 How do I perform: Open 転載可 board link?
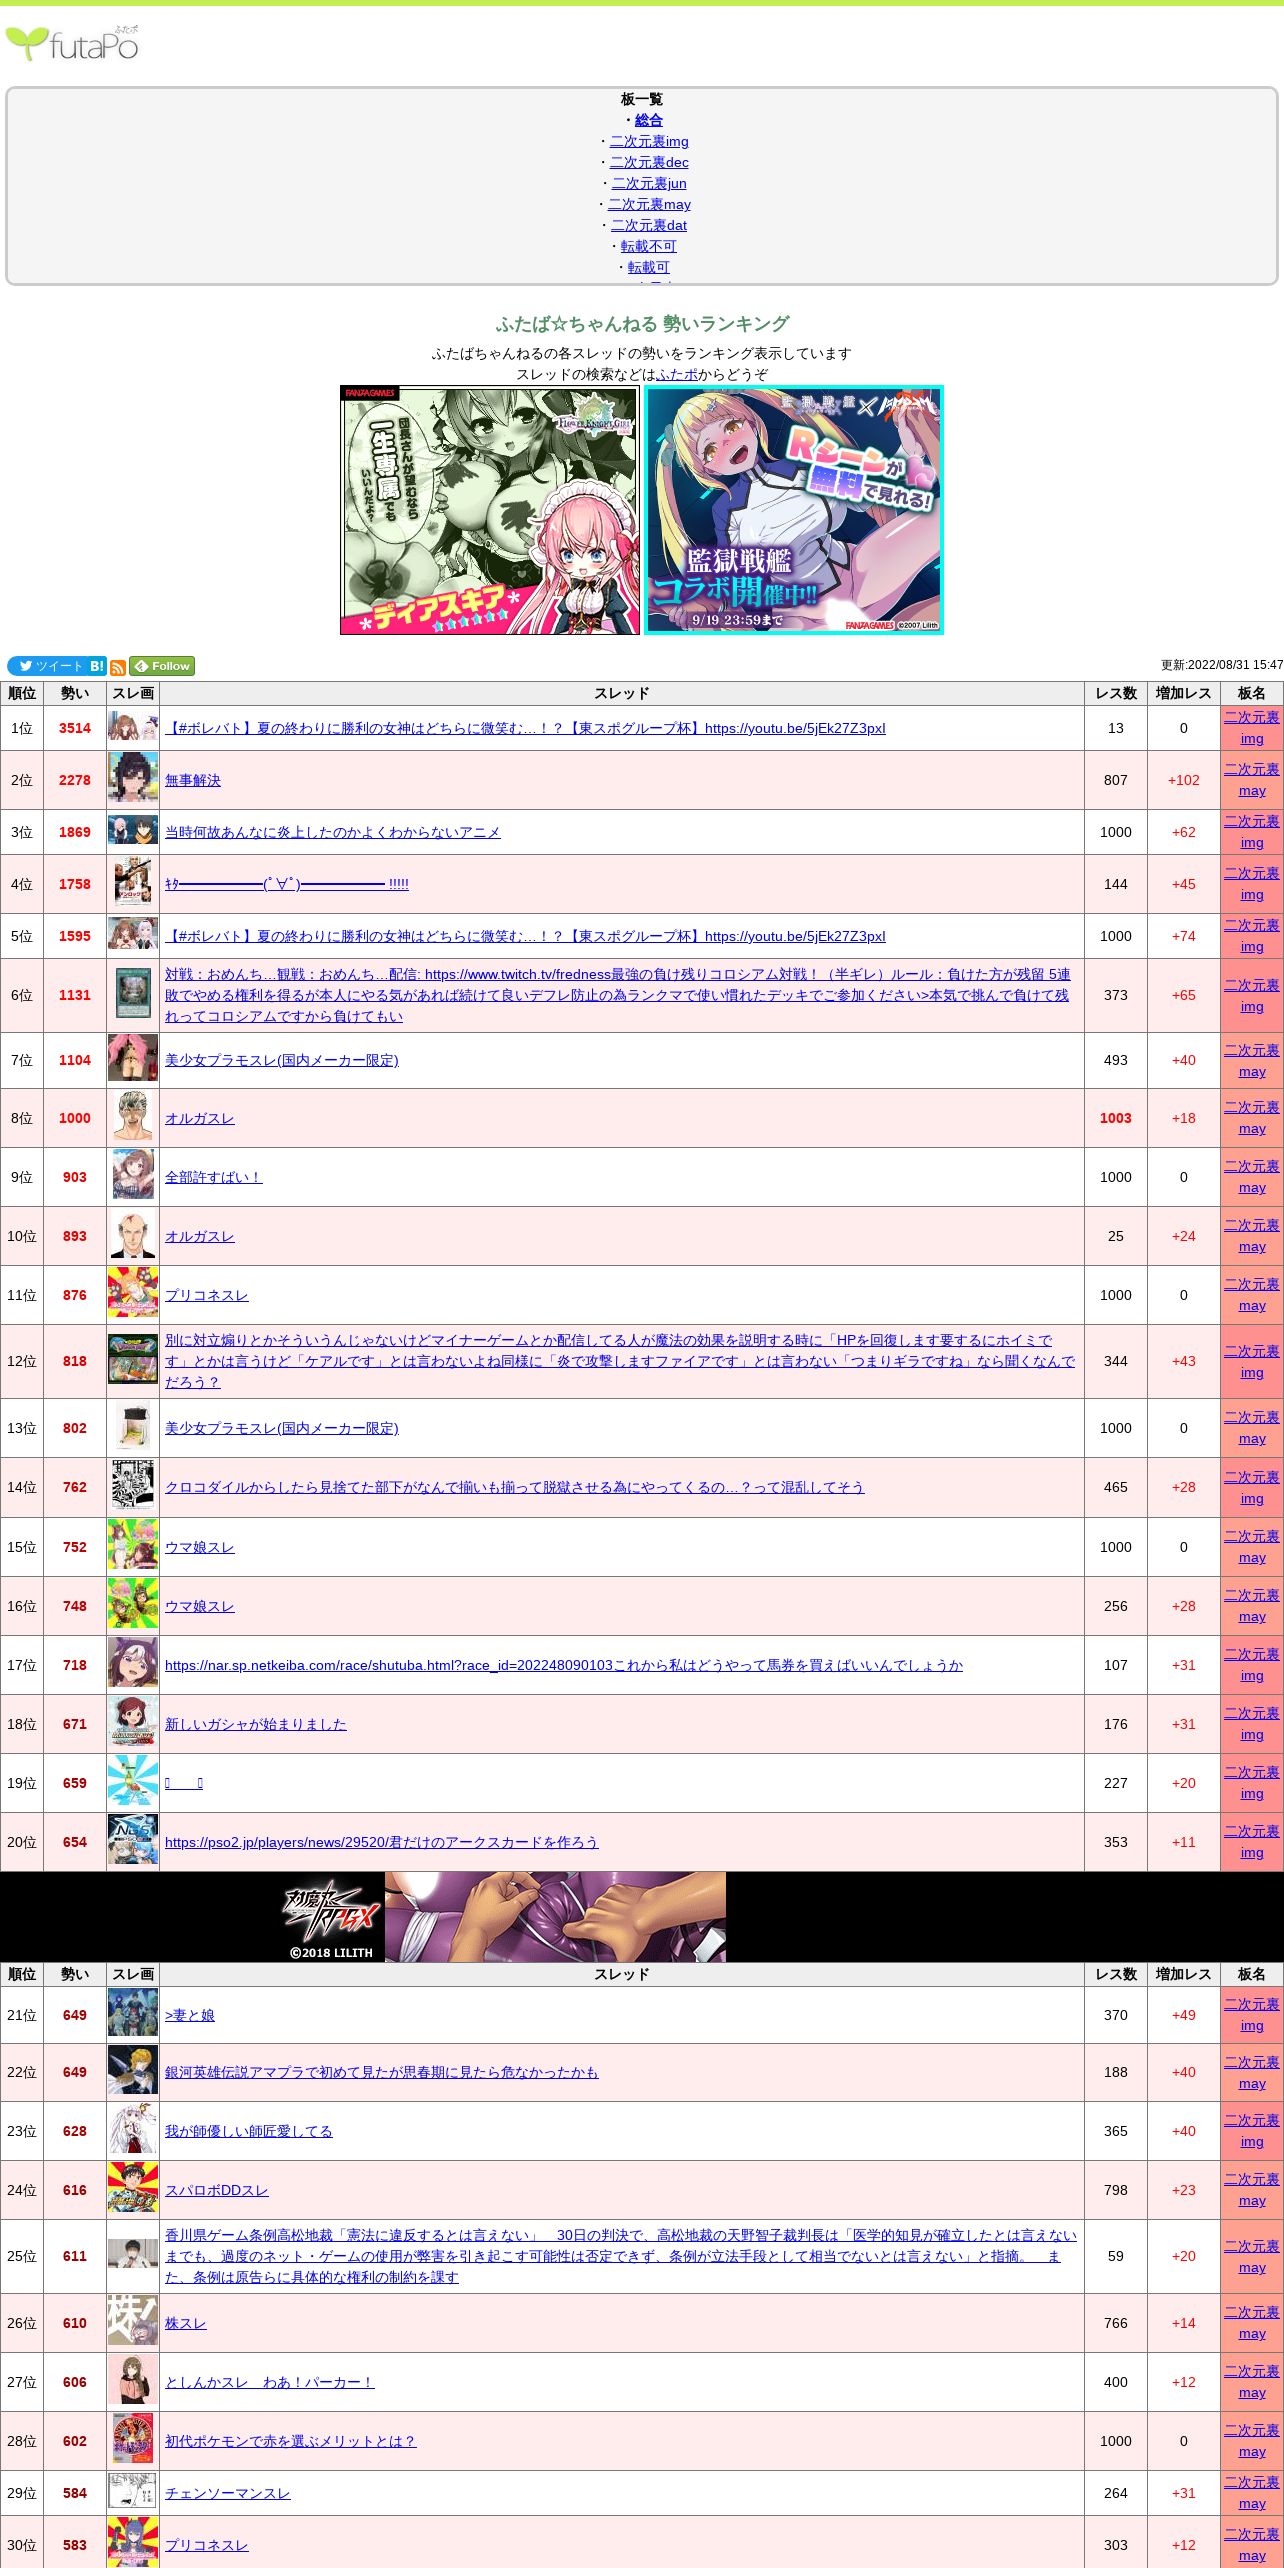click(x=648, y=267)
